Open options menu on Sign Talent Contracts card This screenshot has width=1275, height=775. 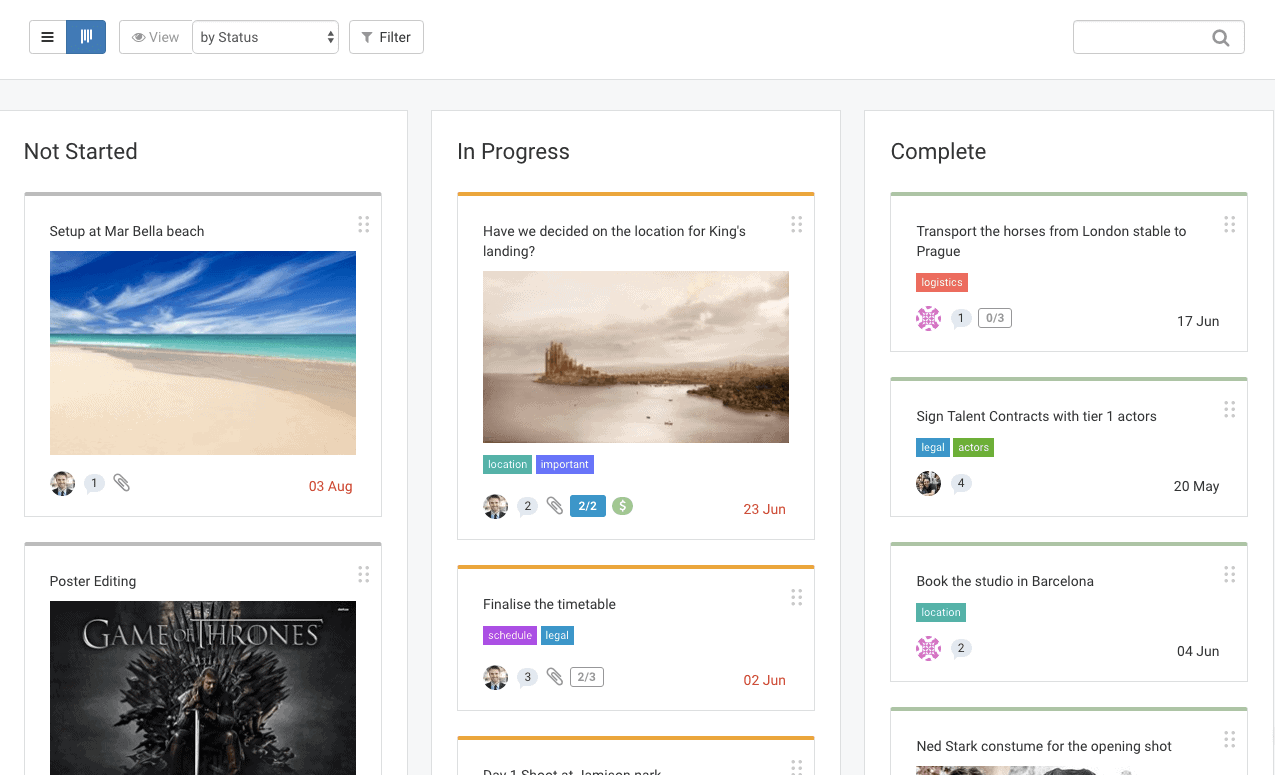(1229, 409)
